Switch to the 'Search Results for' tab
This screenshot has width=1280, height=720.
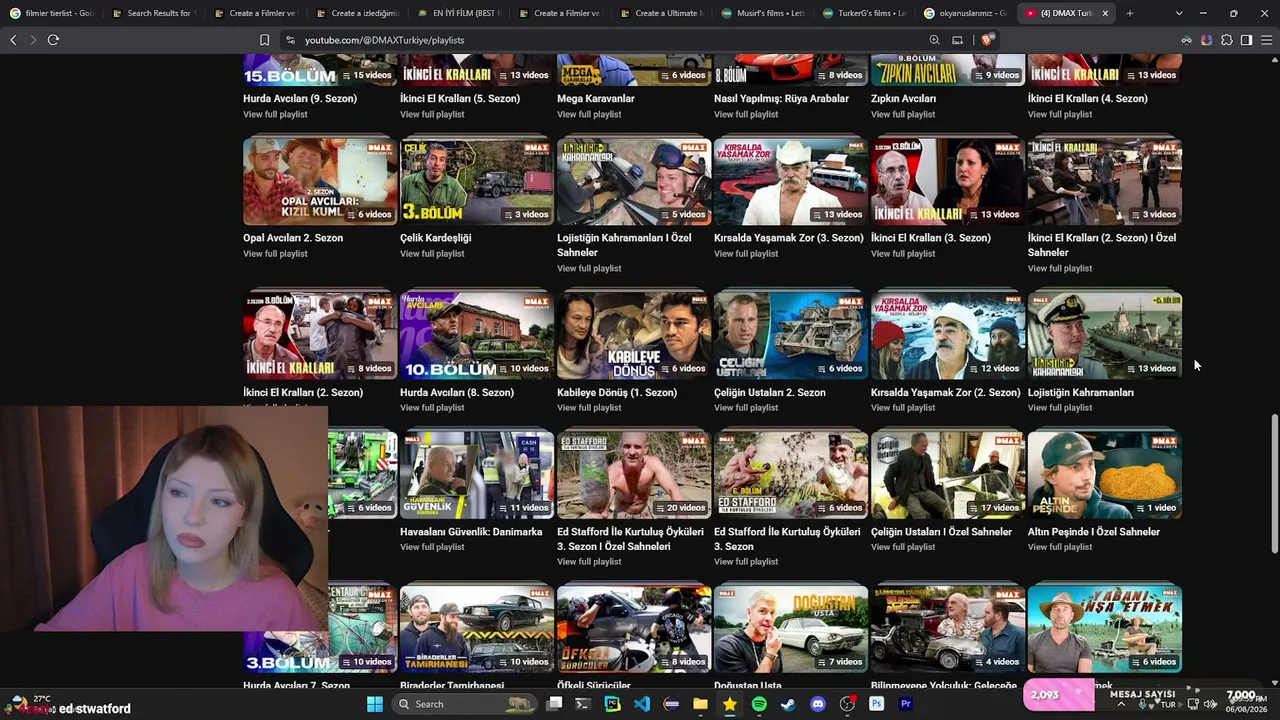[153, 13]
